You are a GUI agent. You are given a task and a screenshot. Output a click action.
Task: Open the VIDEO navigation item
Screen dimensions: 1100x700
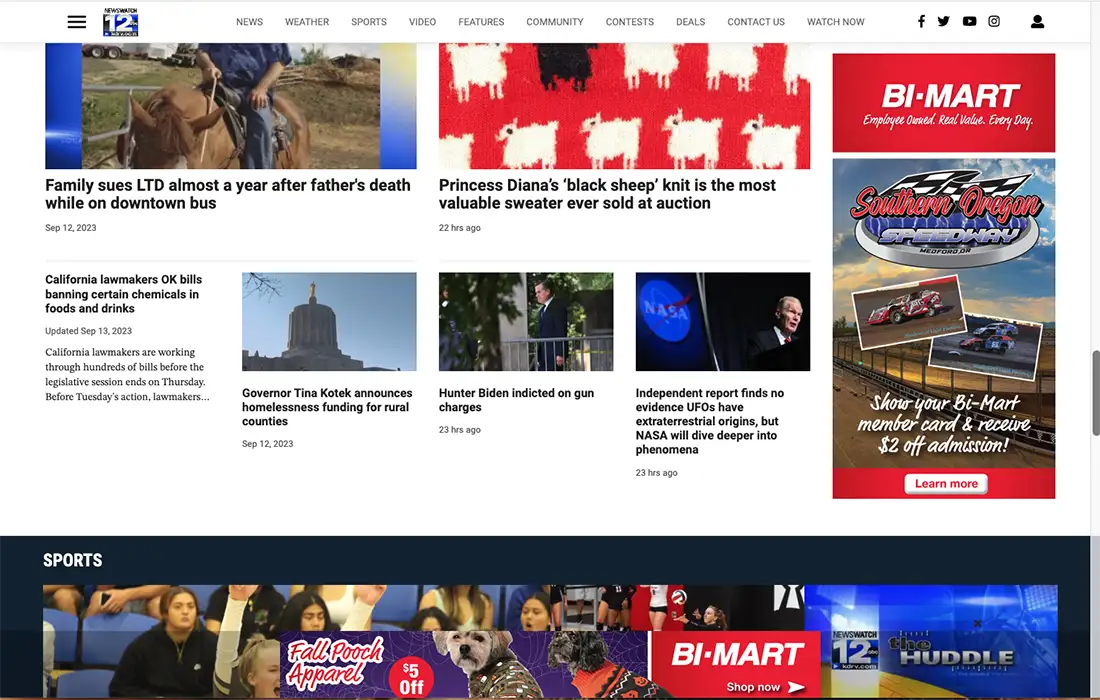[422, 22]
